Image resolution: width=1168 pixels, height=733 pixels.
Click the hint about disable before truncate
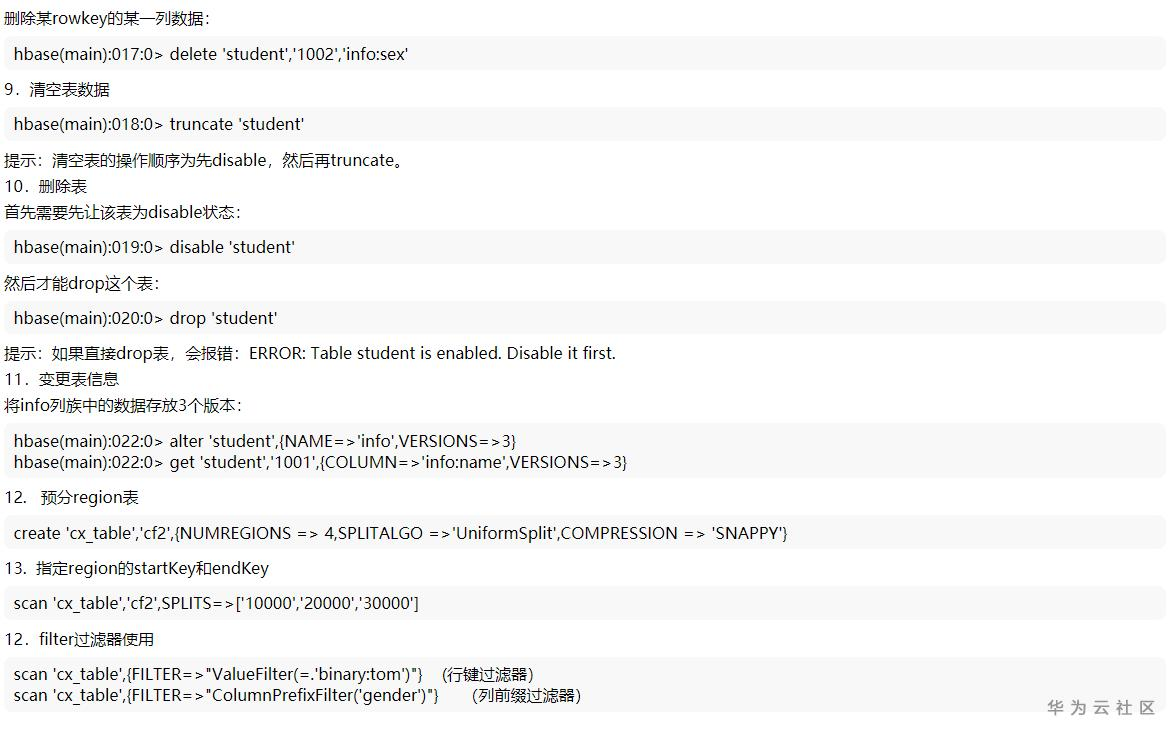click(x=206, y=160)
